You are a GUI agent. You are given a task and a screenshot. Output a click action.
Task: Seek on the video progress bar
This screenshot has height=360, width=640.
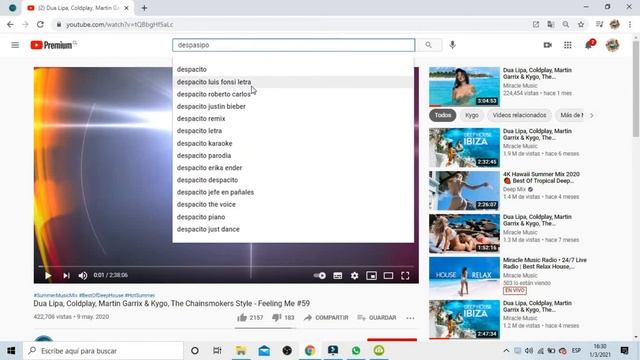tap(226, 266)
